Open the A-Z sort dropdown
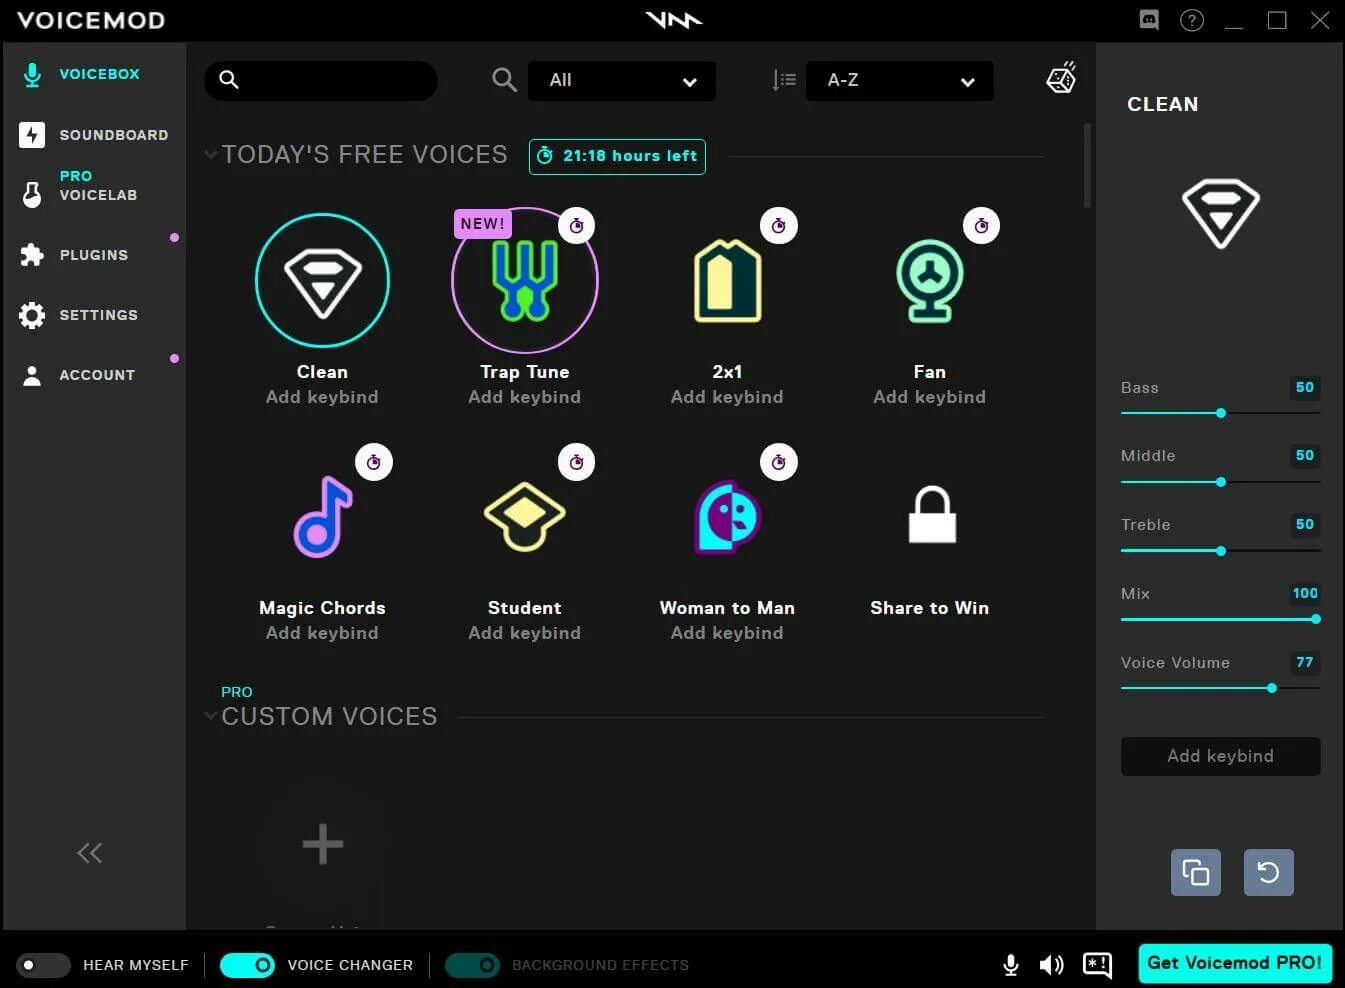This screenshot has height=988, width=1345. [x=900, y=81]
